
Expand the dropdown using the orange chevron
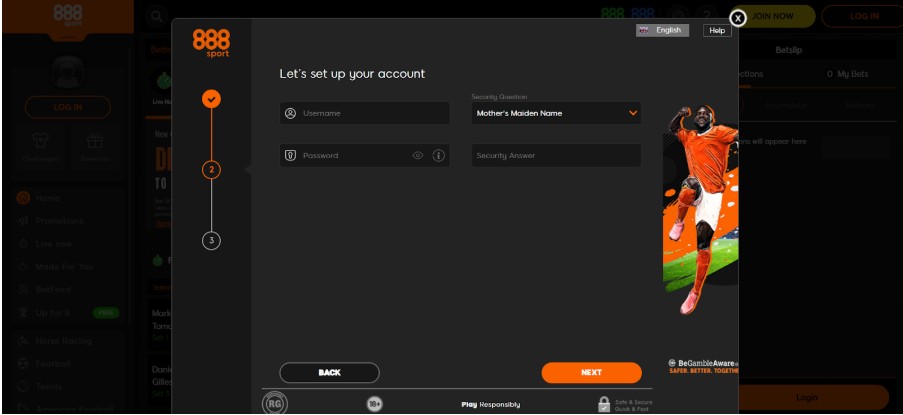coord(632,113)
